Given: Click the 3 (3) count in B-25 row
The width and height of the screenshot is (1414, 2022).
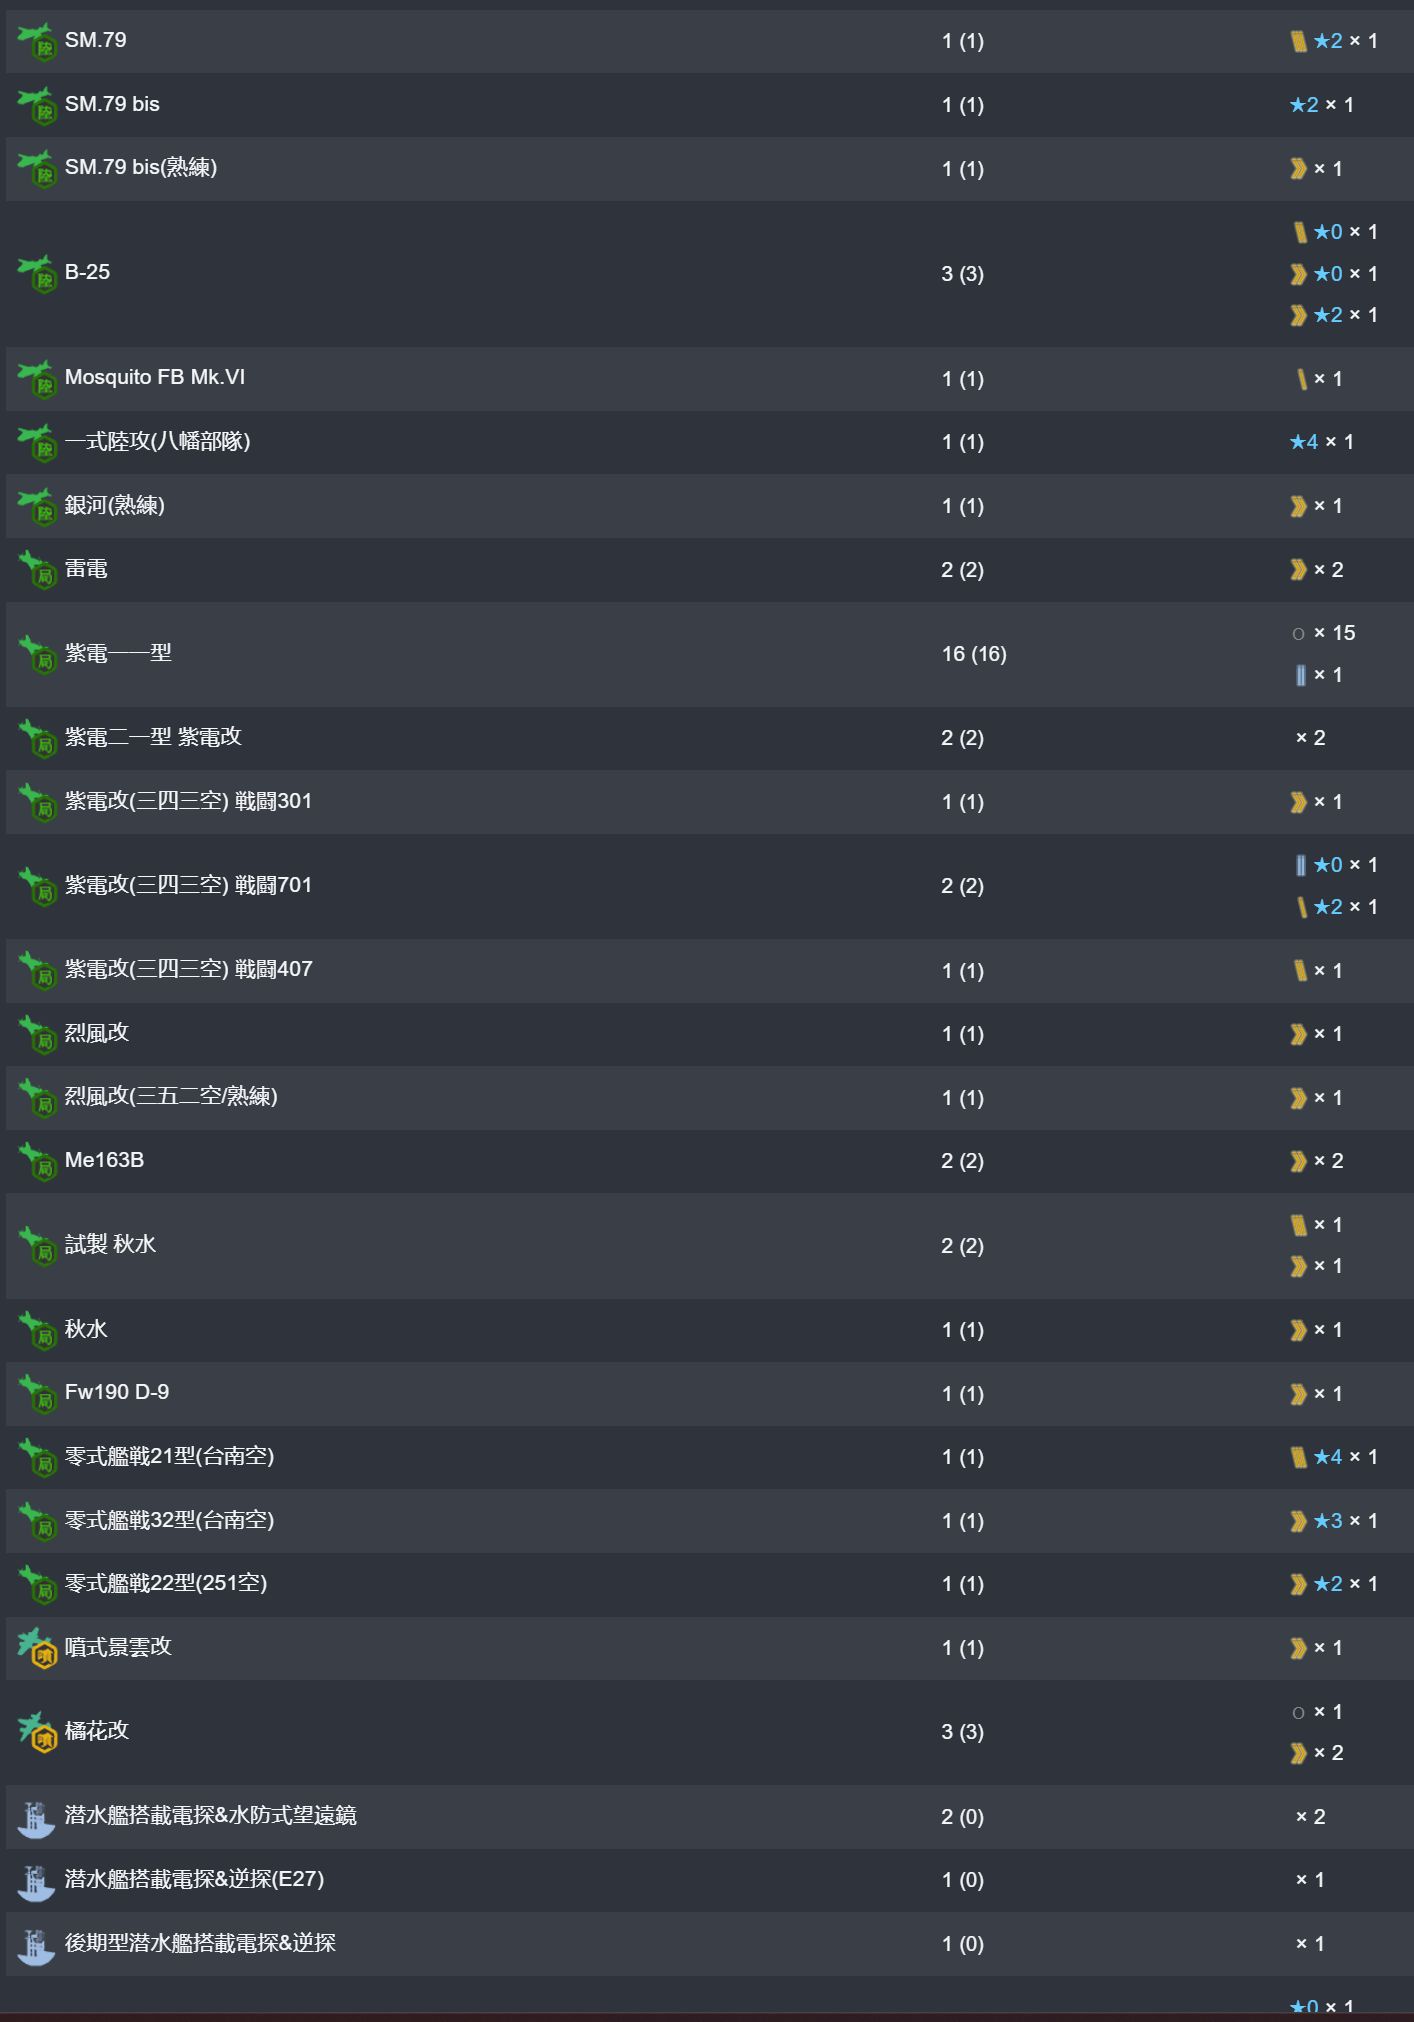Looking at the screenshot, I should (x=962, y=274).
